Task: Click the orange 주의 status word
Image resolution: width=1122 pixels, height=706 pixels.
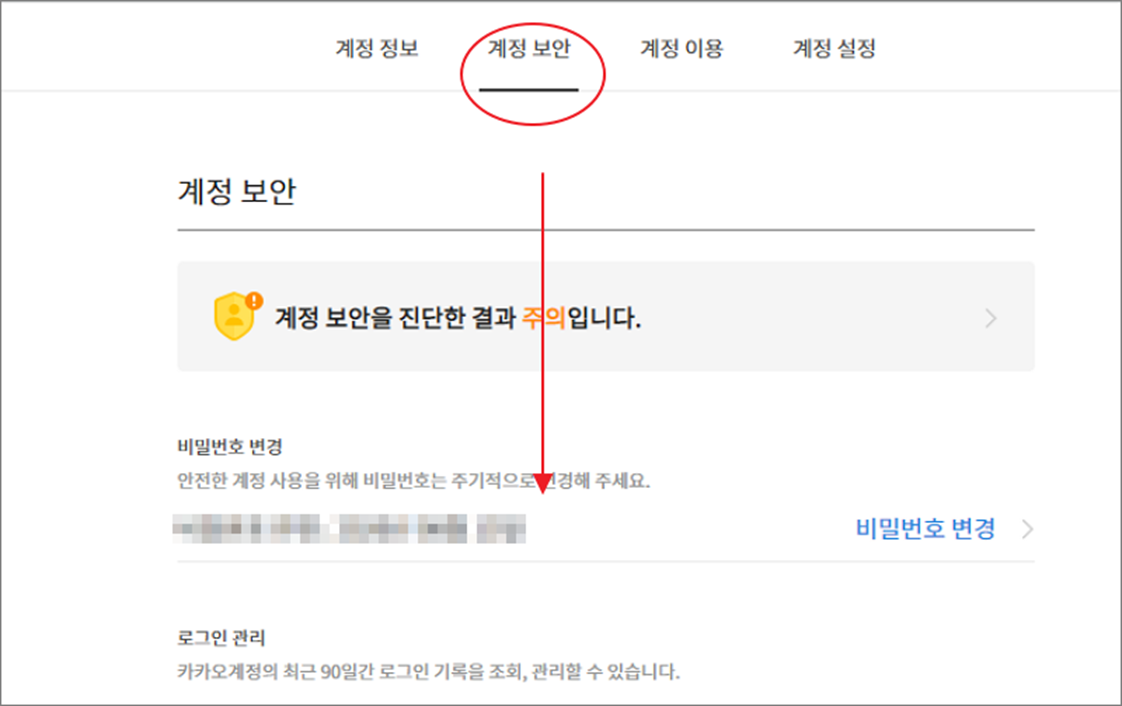Action: point(544,318)
